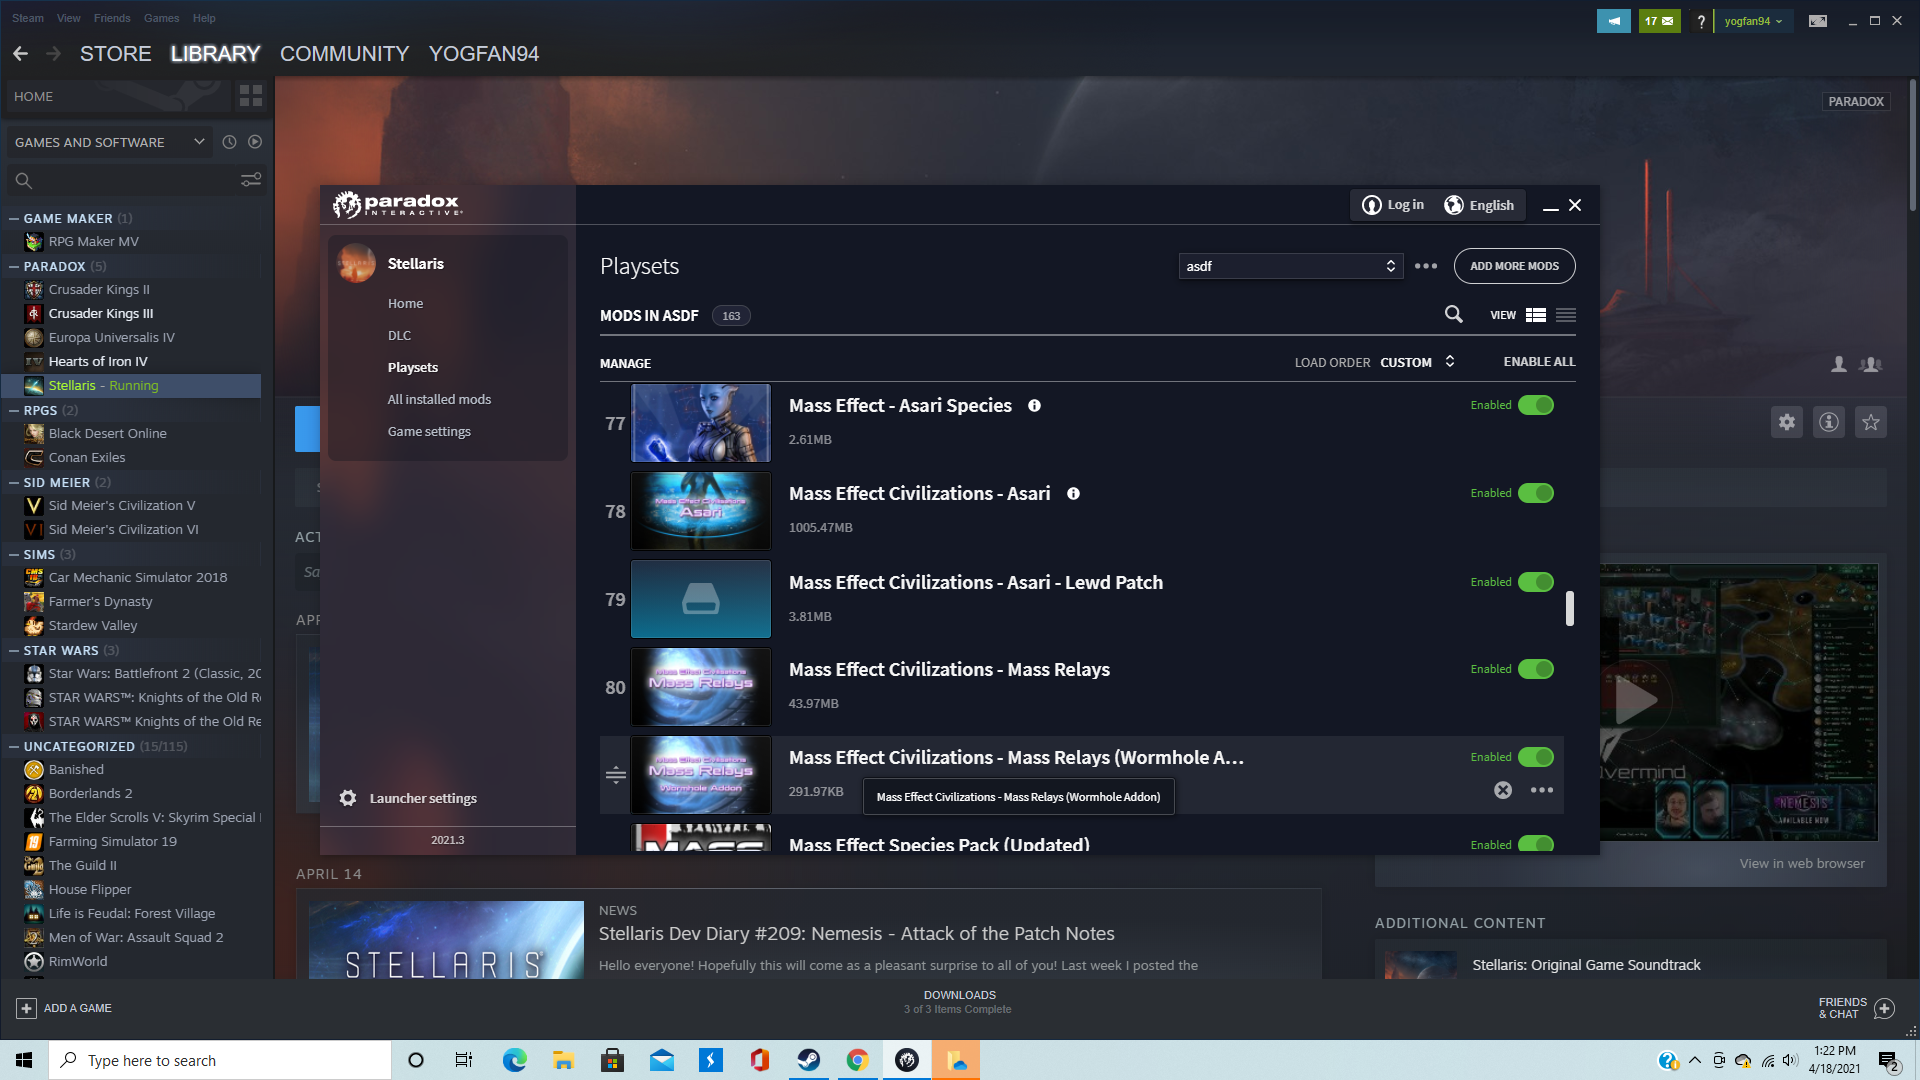Viewport: 1920px width, 1080px height.
Task: Open DLC section in launcher
Action: click(399, 335)
